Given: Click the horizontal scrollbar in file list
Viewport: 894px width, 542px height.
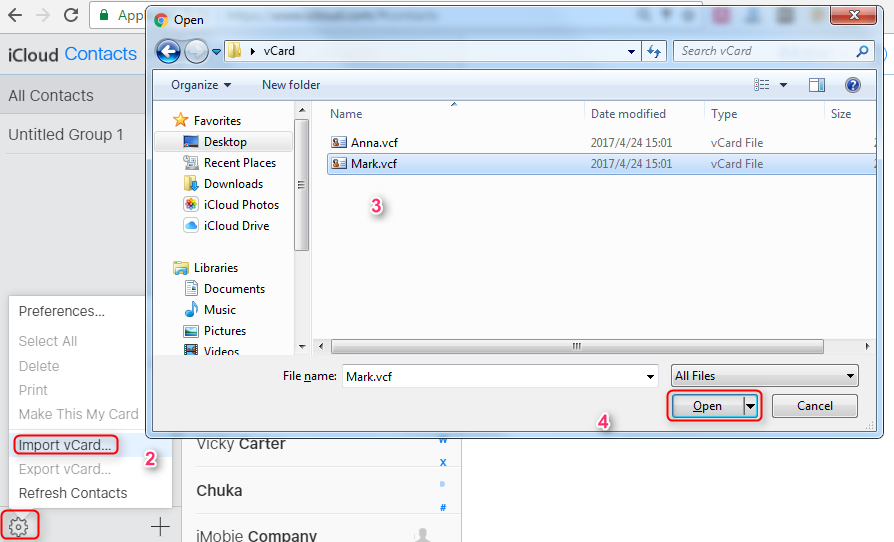Looking at the screenshot, I should (577, 346).
